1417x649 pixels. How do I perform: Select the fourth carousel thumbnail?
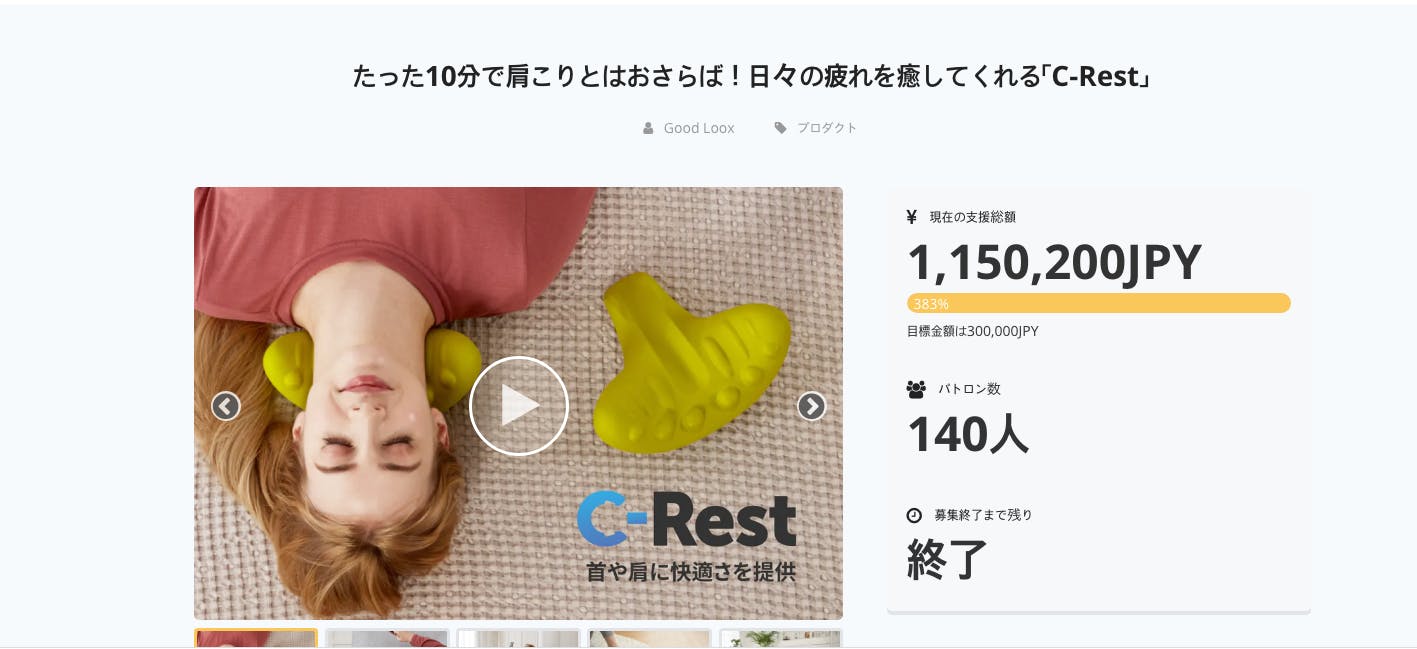pyautogui.click(x=649, y=638)
